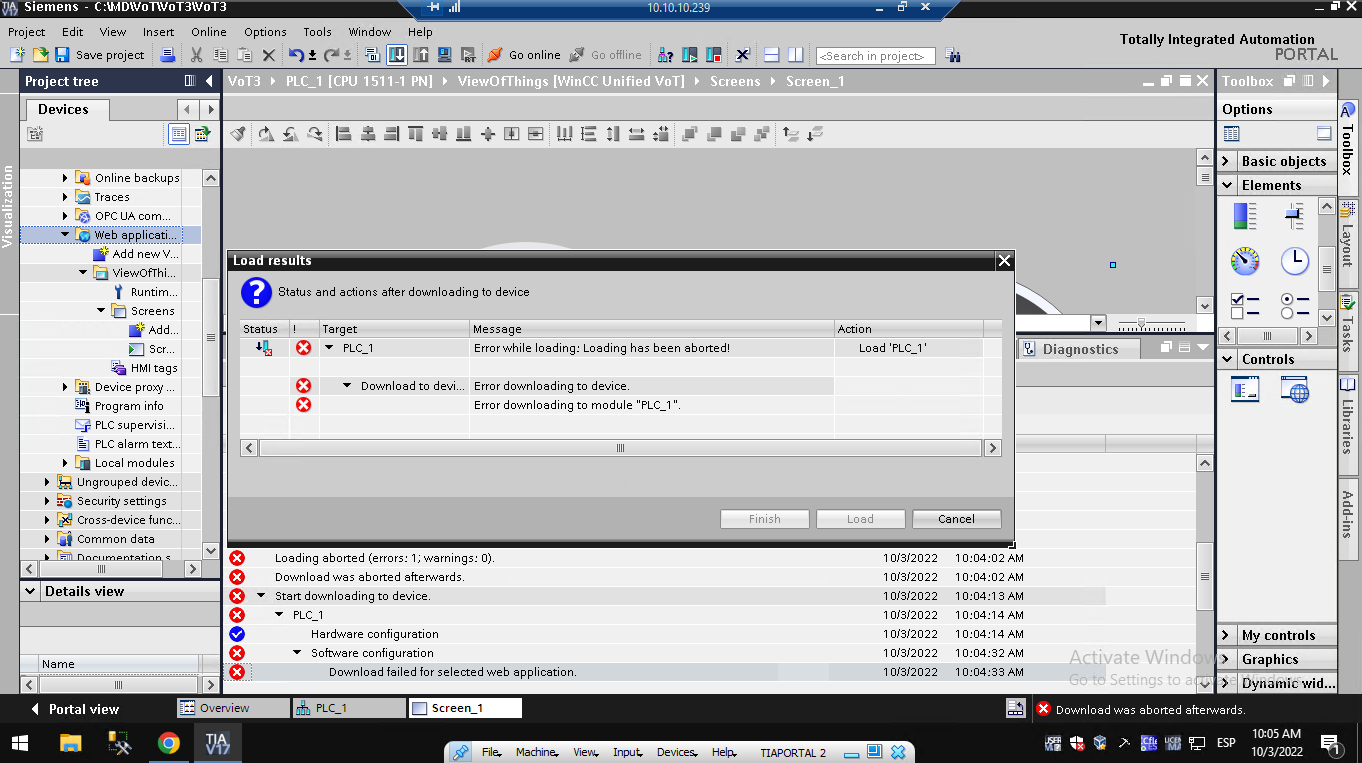
Task: Expand Online backups tree node
Action: 65,178
